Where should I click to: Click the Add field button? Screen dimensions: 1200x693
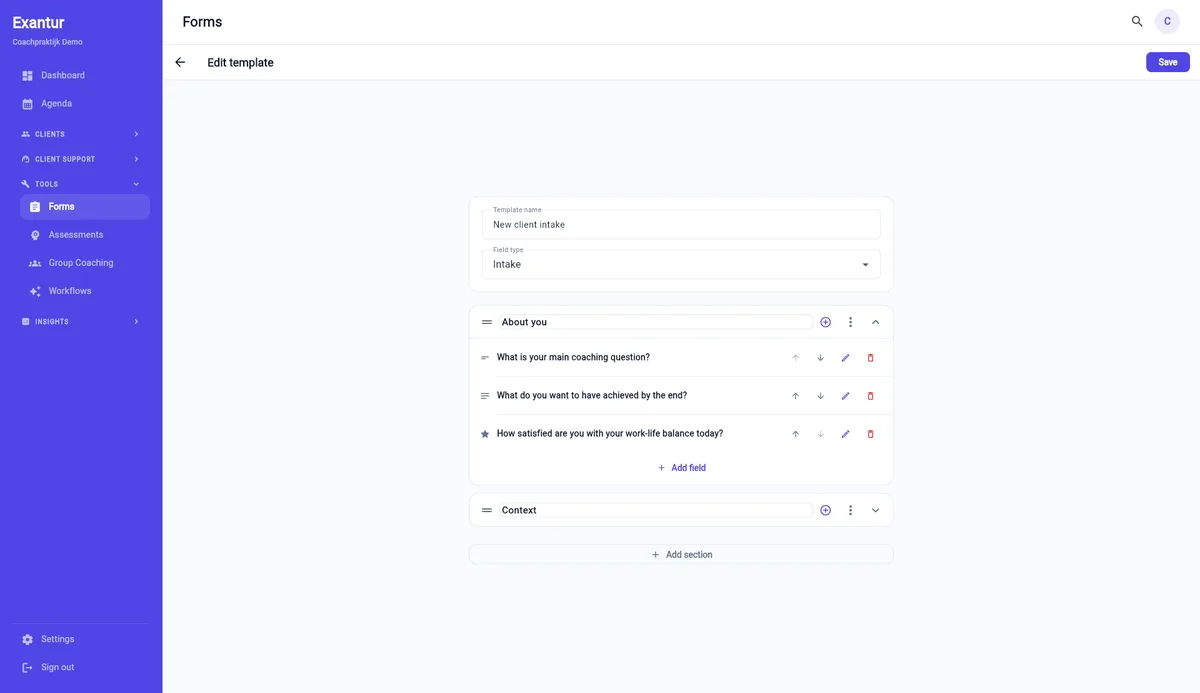pos(681,468)
